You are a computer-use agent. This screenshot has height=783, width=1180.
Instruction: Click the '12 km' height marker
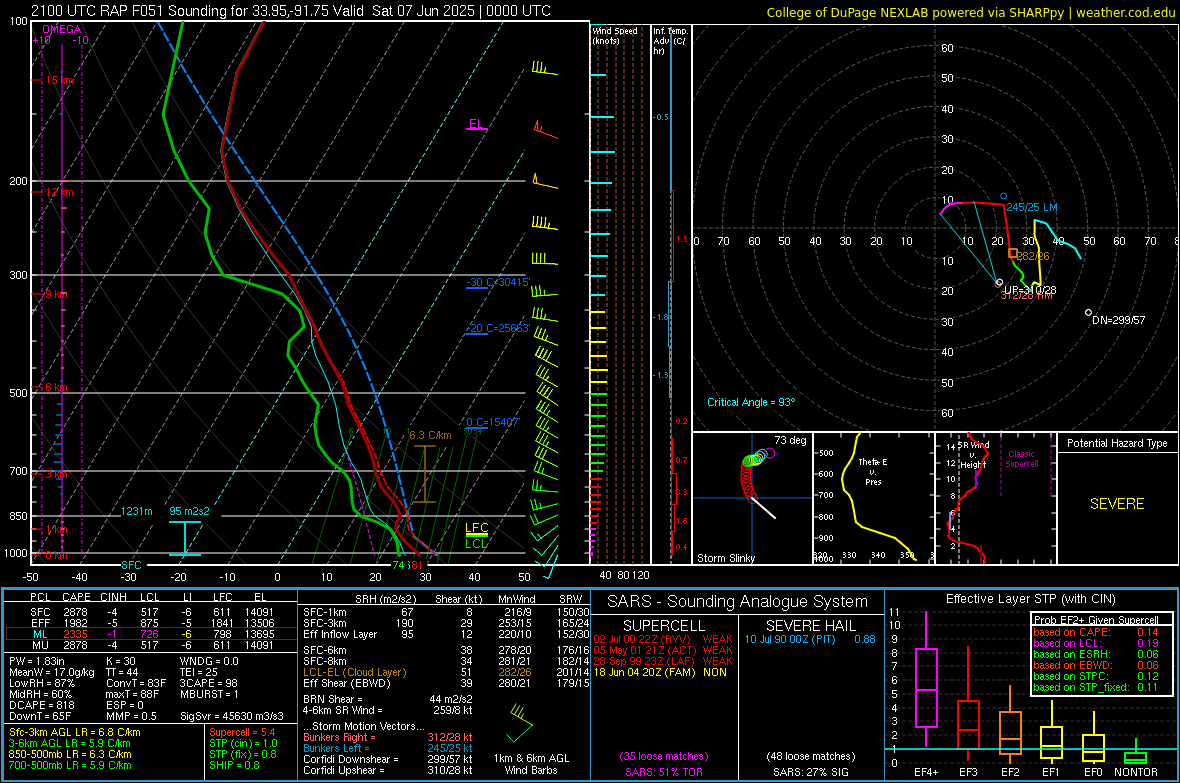click(59, 192)
